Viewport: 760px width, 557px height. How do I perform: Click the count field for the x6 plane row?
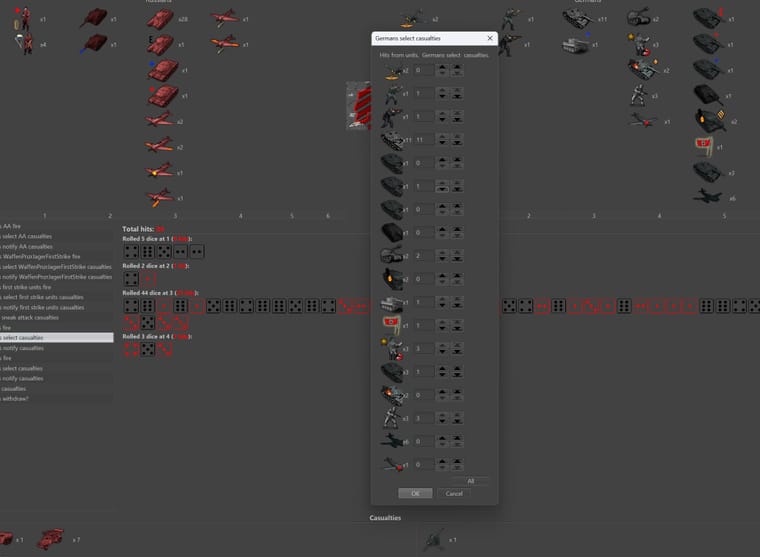[x=424, y=441]
